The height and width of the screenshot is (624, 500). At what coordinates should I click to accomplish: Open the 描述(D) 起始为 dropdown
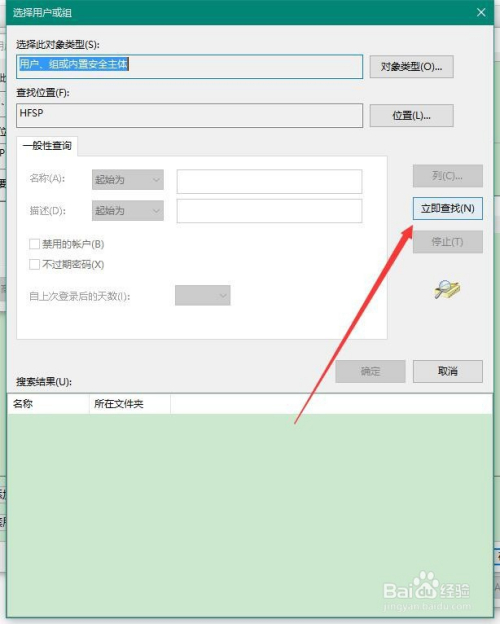click(128, 211)
